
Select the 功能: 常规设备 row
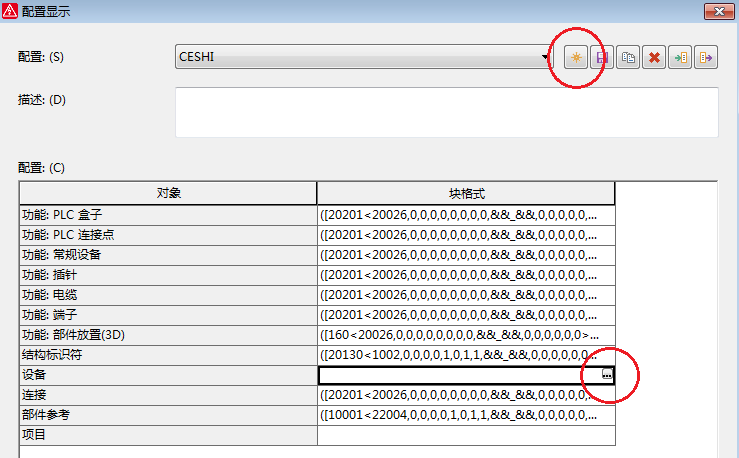[168, 254]
